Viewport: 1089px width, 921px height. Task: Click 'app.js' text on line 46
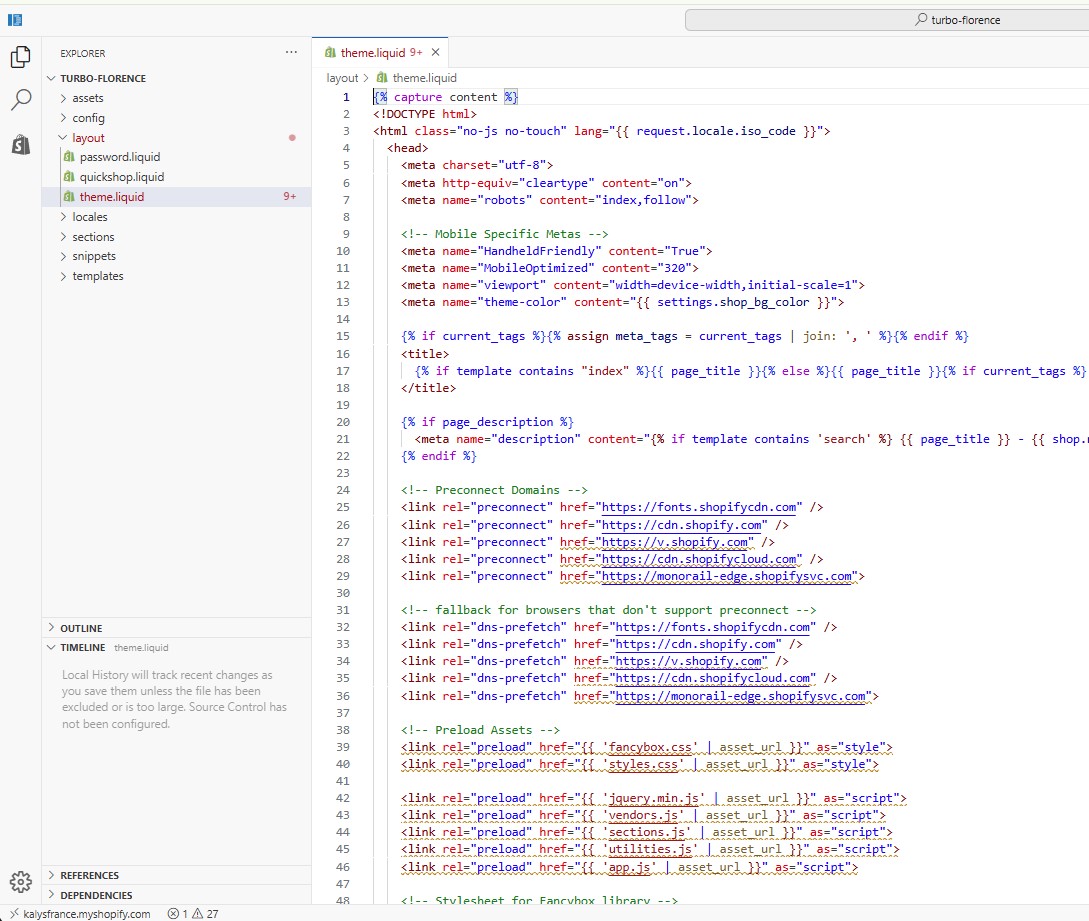[629, 867]
